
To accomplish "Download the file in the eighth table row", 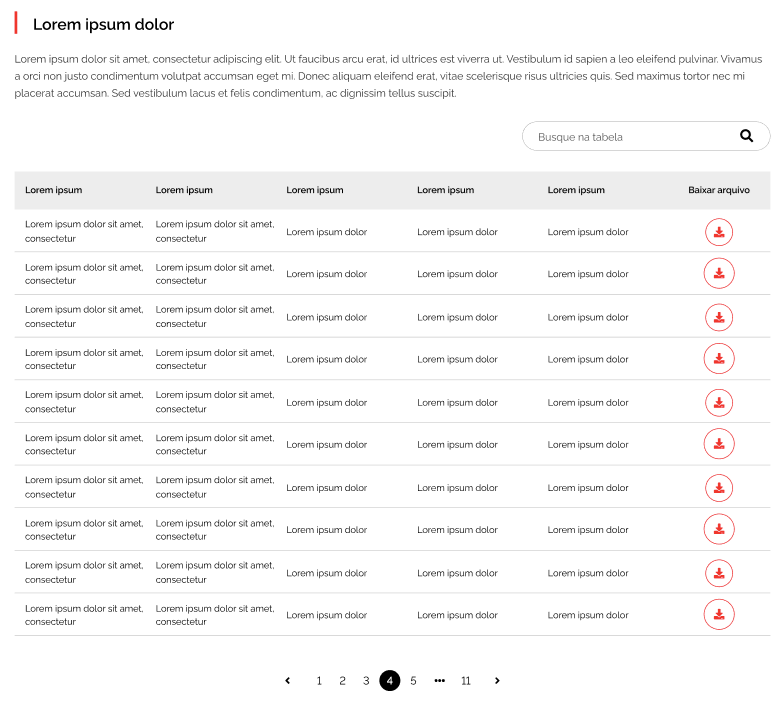I will (719, 530).
